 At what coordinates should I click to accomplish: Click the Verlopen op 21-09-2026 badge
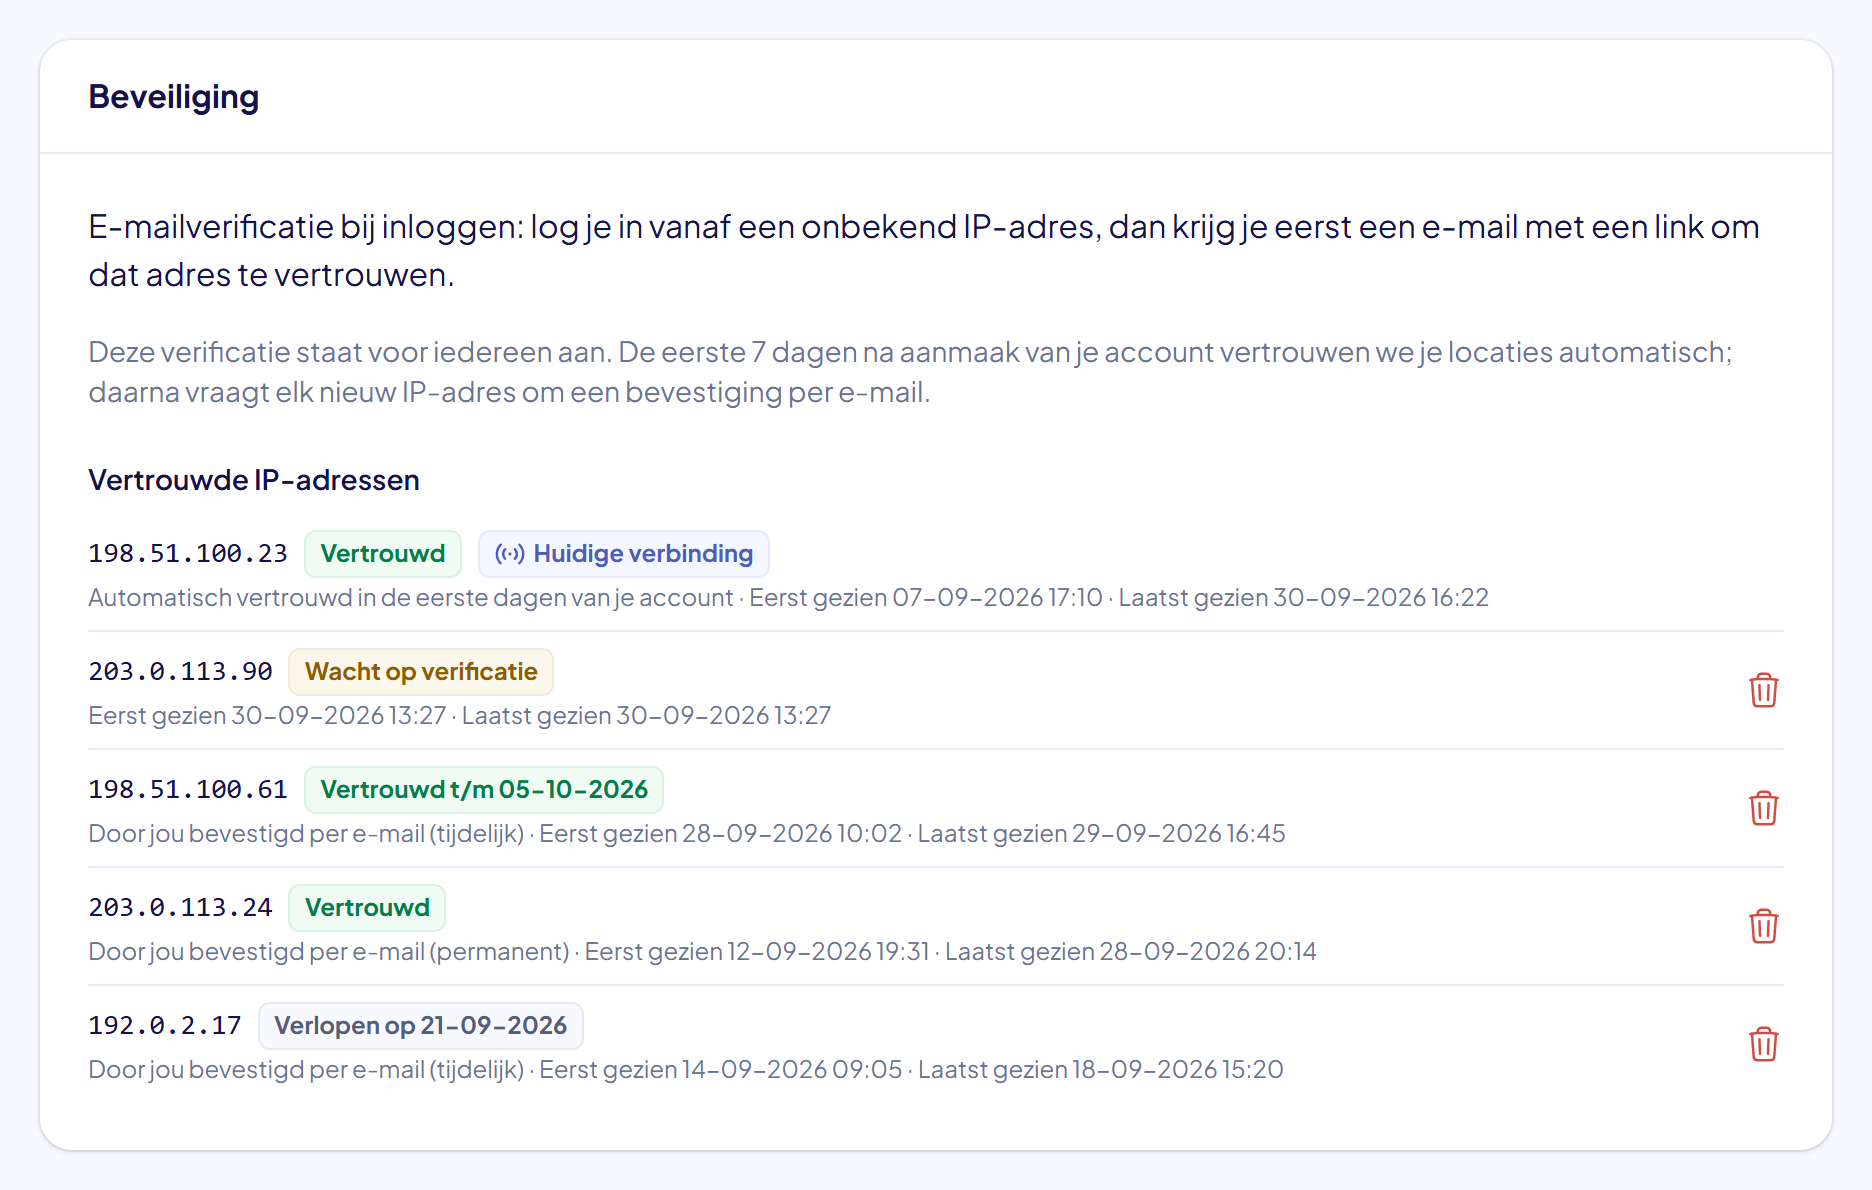[421, 1026]
